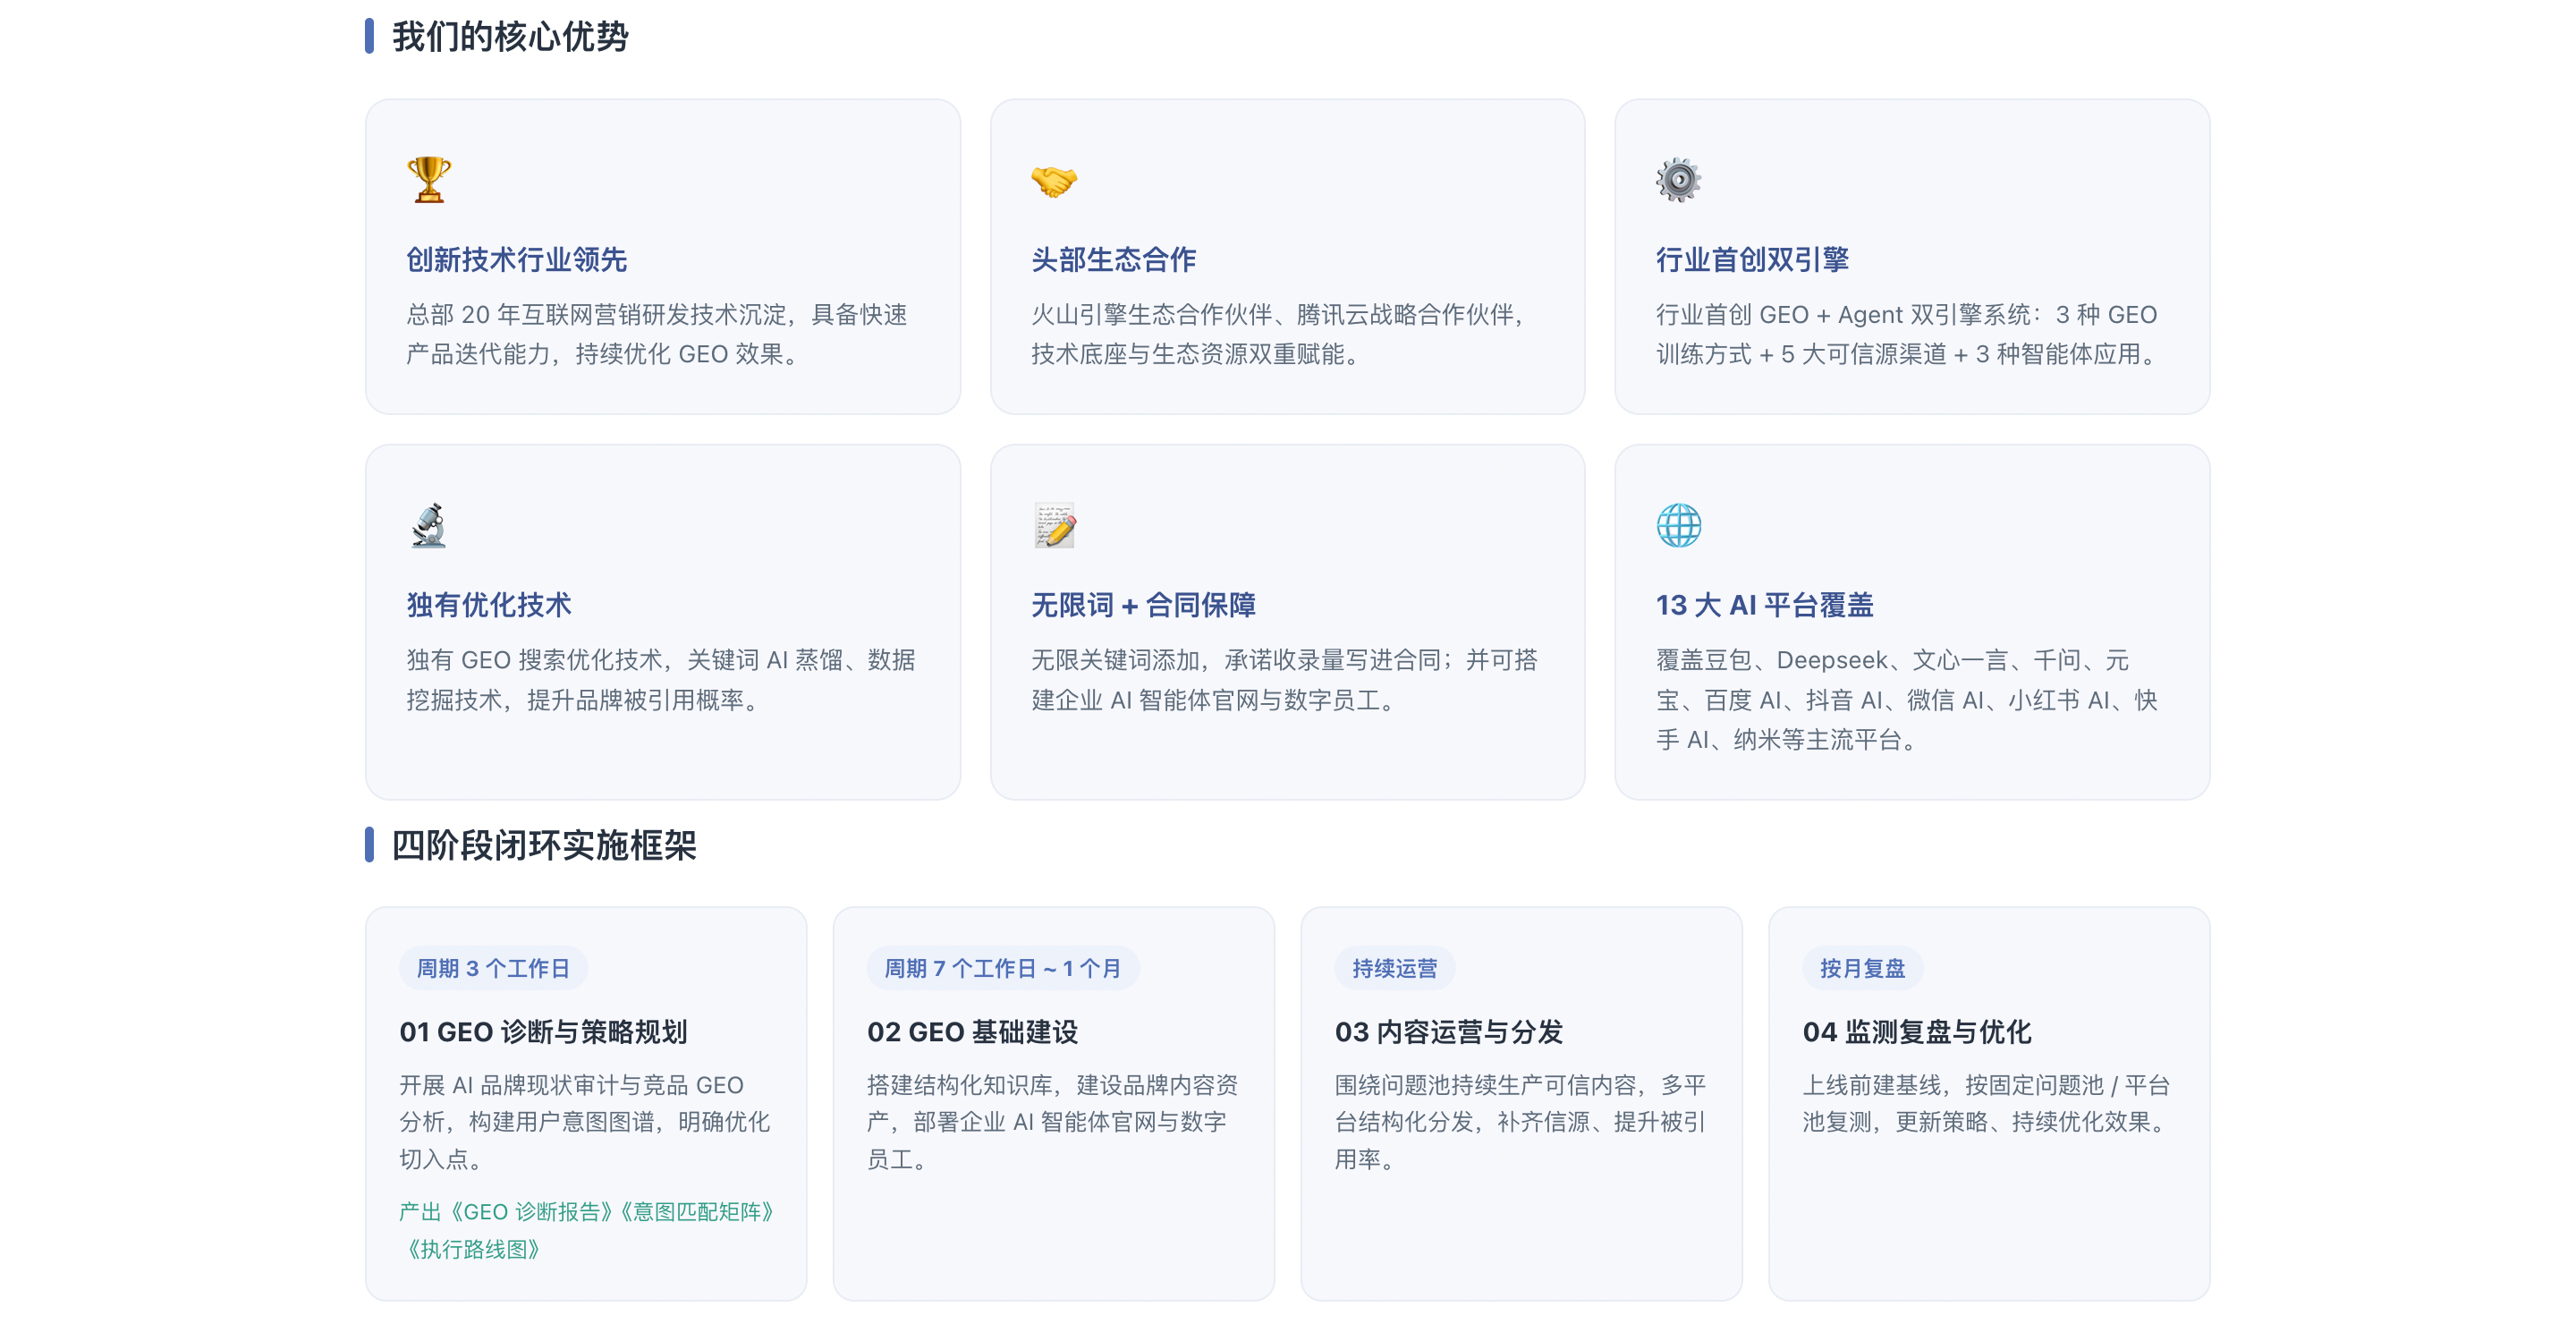
Task: Click the globe icon for AI platform coverage
Action: click(x=1678, y=525)
